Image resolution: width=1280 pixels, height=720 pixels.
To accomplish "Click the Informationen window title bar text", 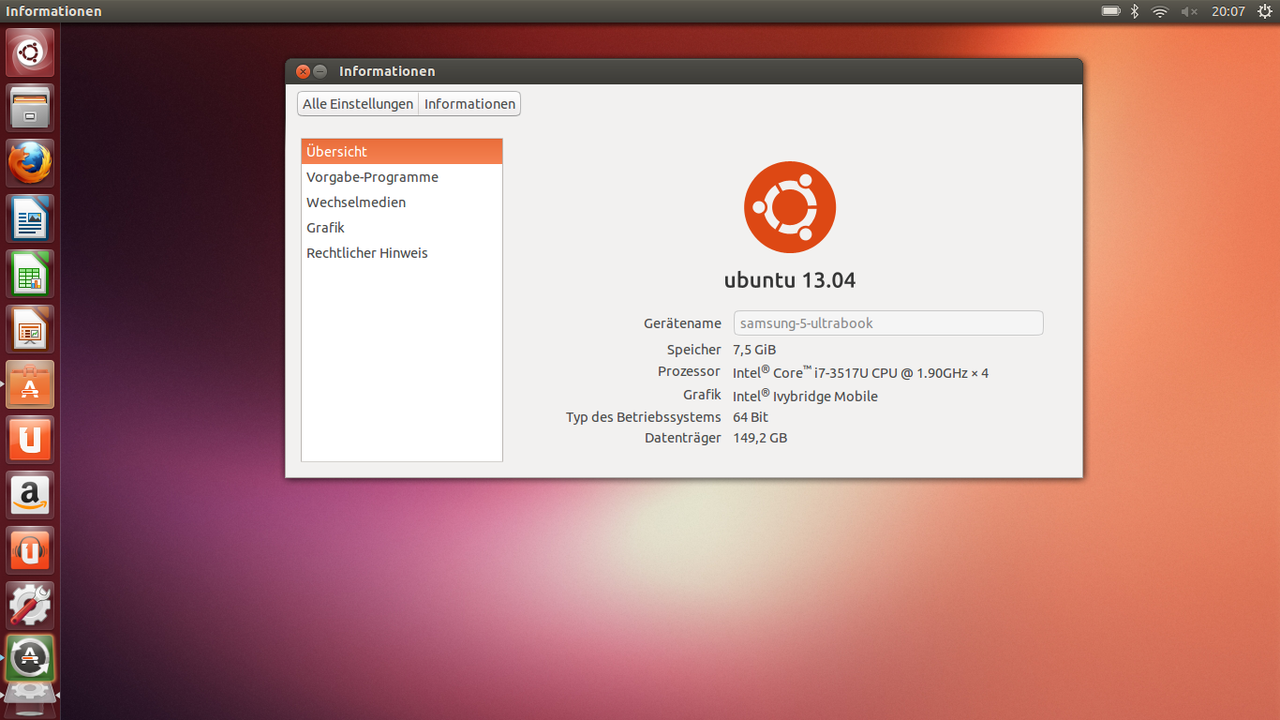I will 387,71.
